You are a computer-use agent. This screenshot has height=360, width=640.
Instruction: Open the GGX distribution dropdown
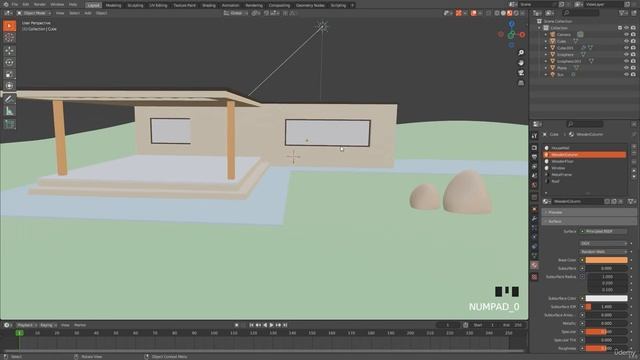(604, 243)
